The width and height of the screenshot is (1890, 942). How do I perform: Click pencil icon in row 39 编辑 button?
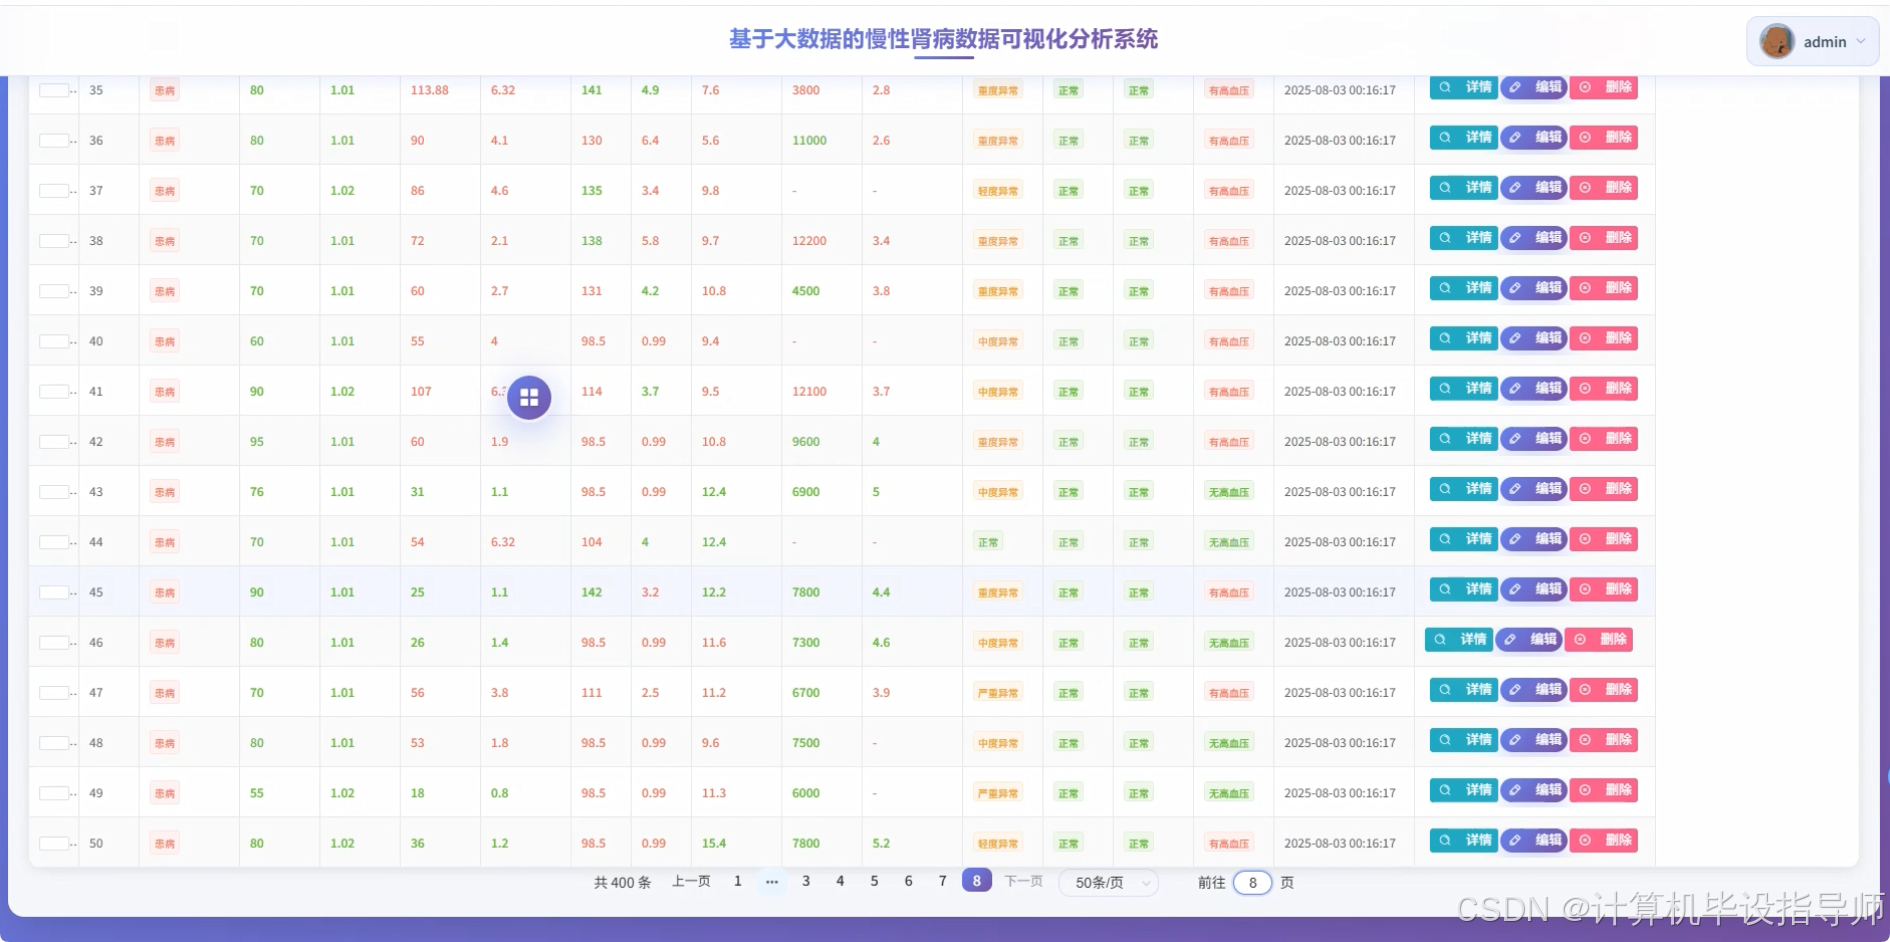pyautogui.click(x=1515, y=288)
